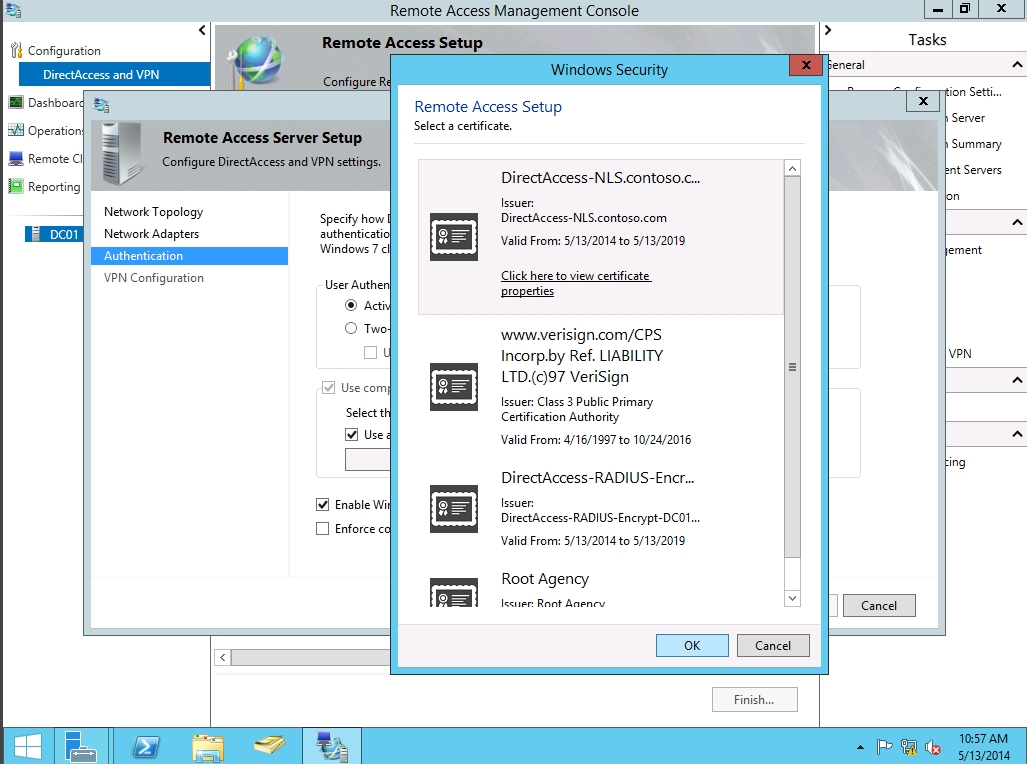This screenshot has width=1027, height=764.
Task: Open Network Topology step
Action: [153, 212]
